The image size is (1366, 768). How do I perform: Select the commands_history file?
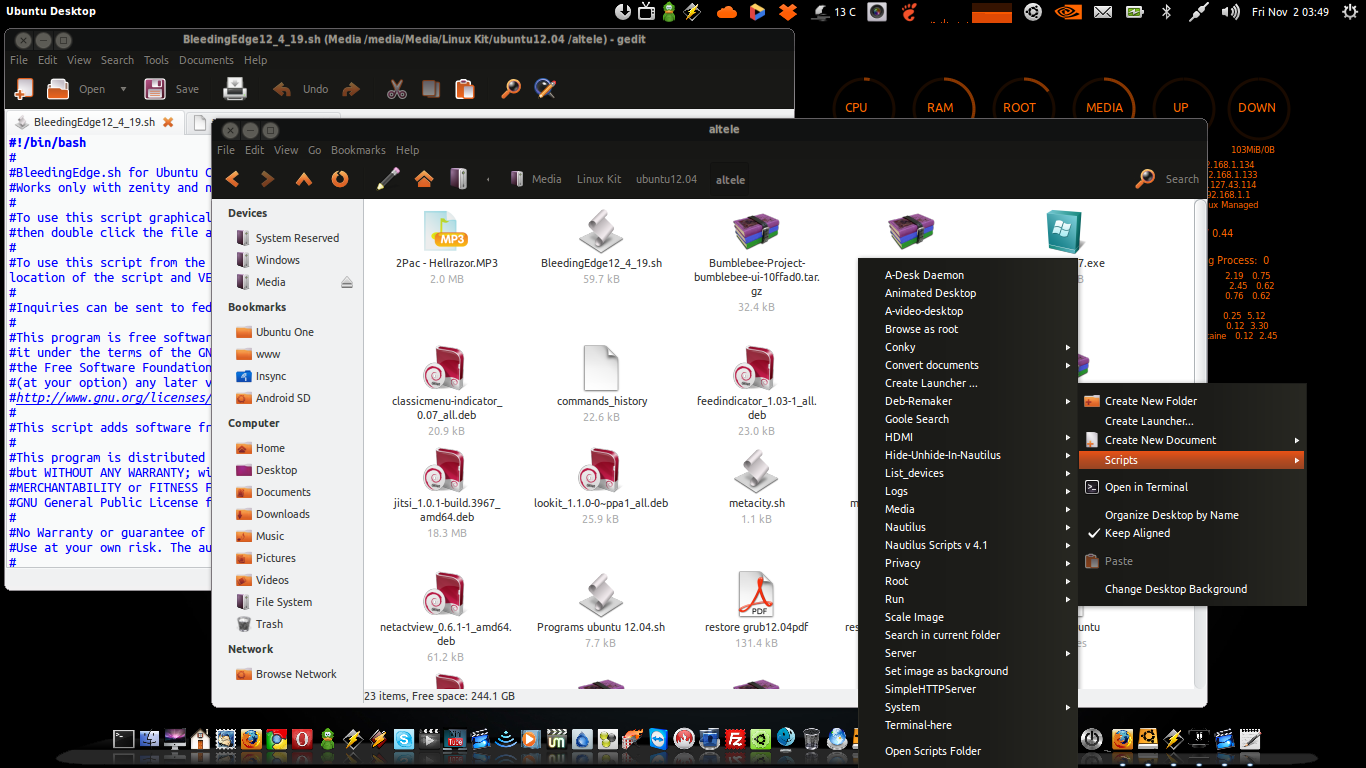602,385
